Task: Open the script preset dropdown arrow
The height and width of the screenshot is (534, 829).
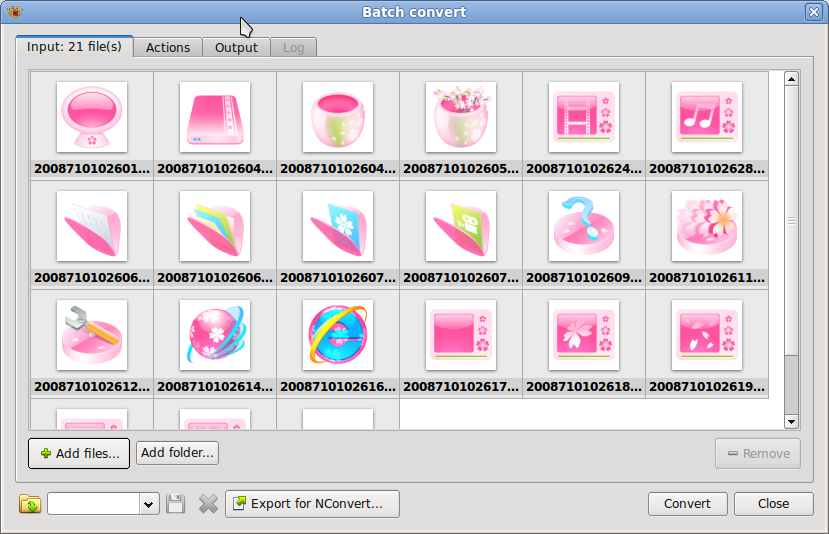Action: tap(149, 504)
